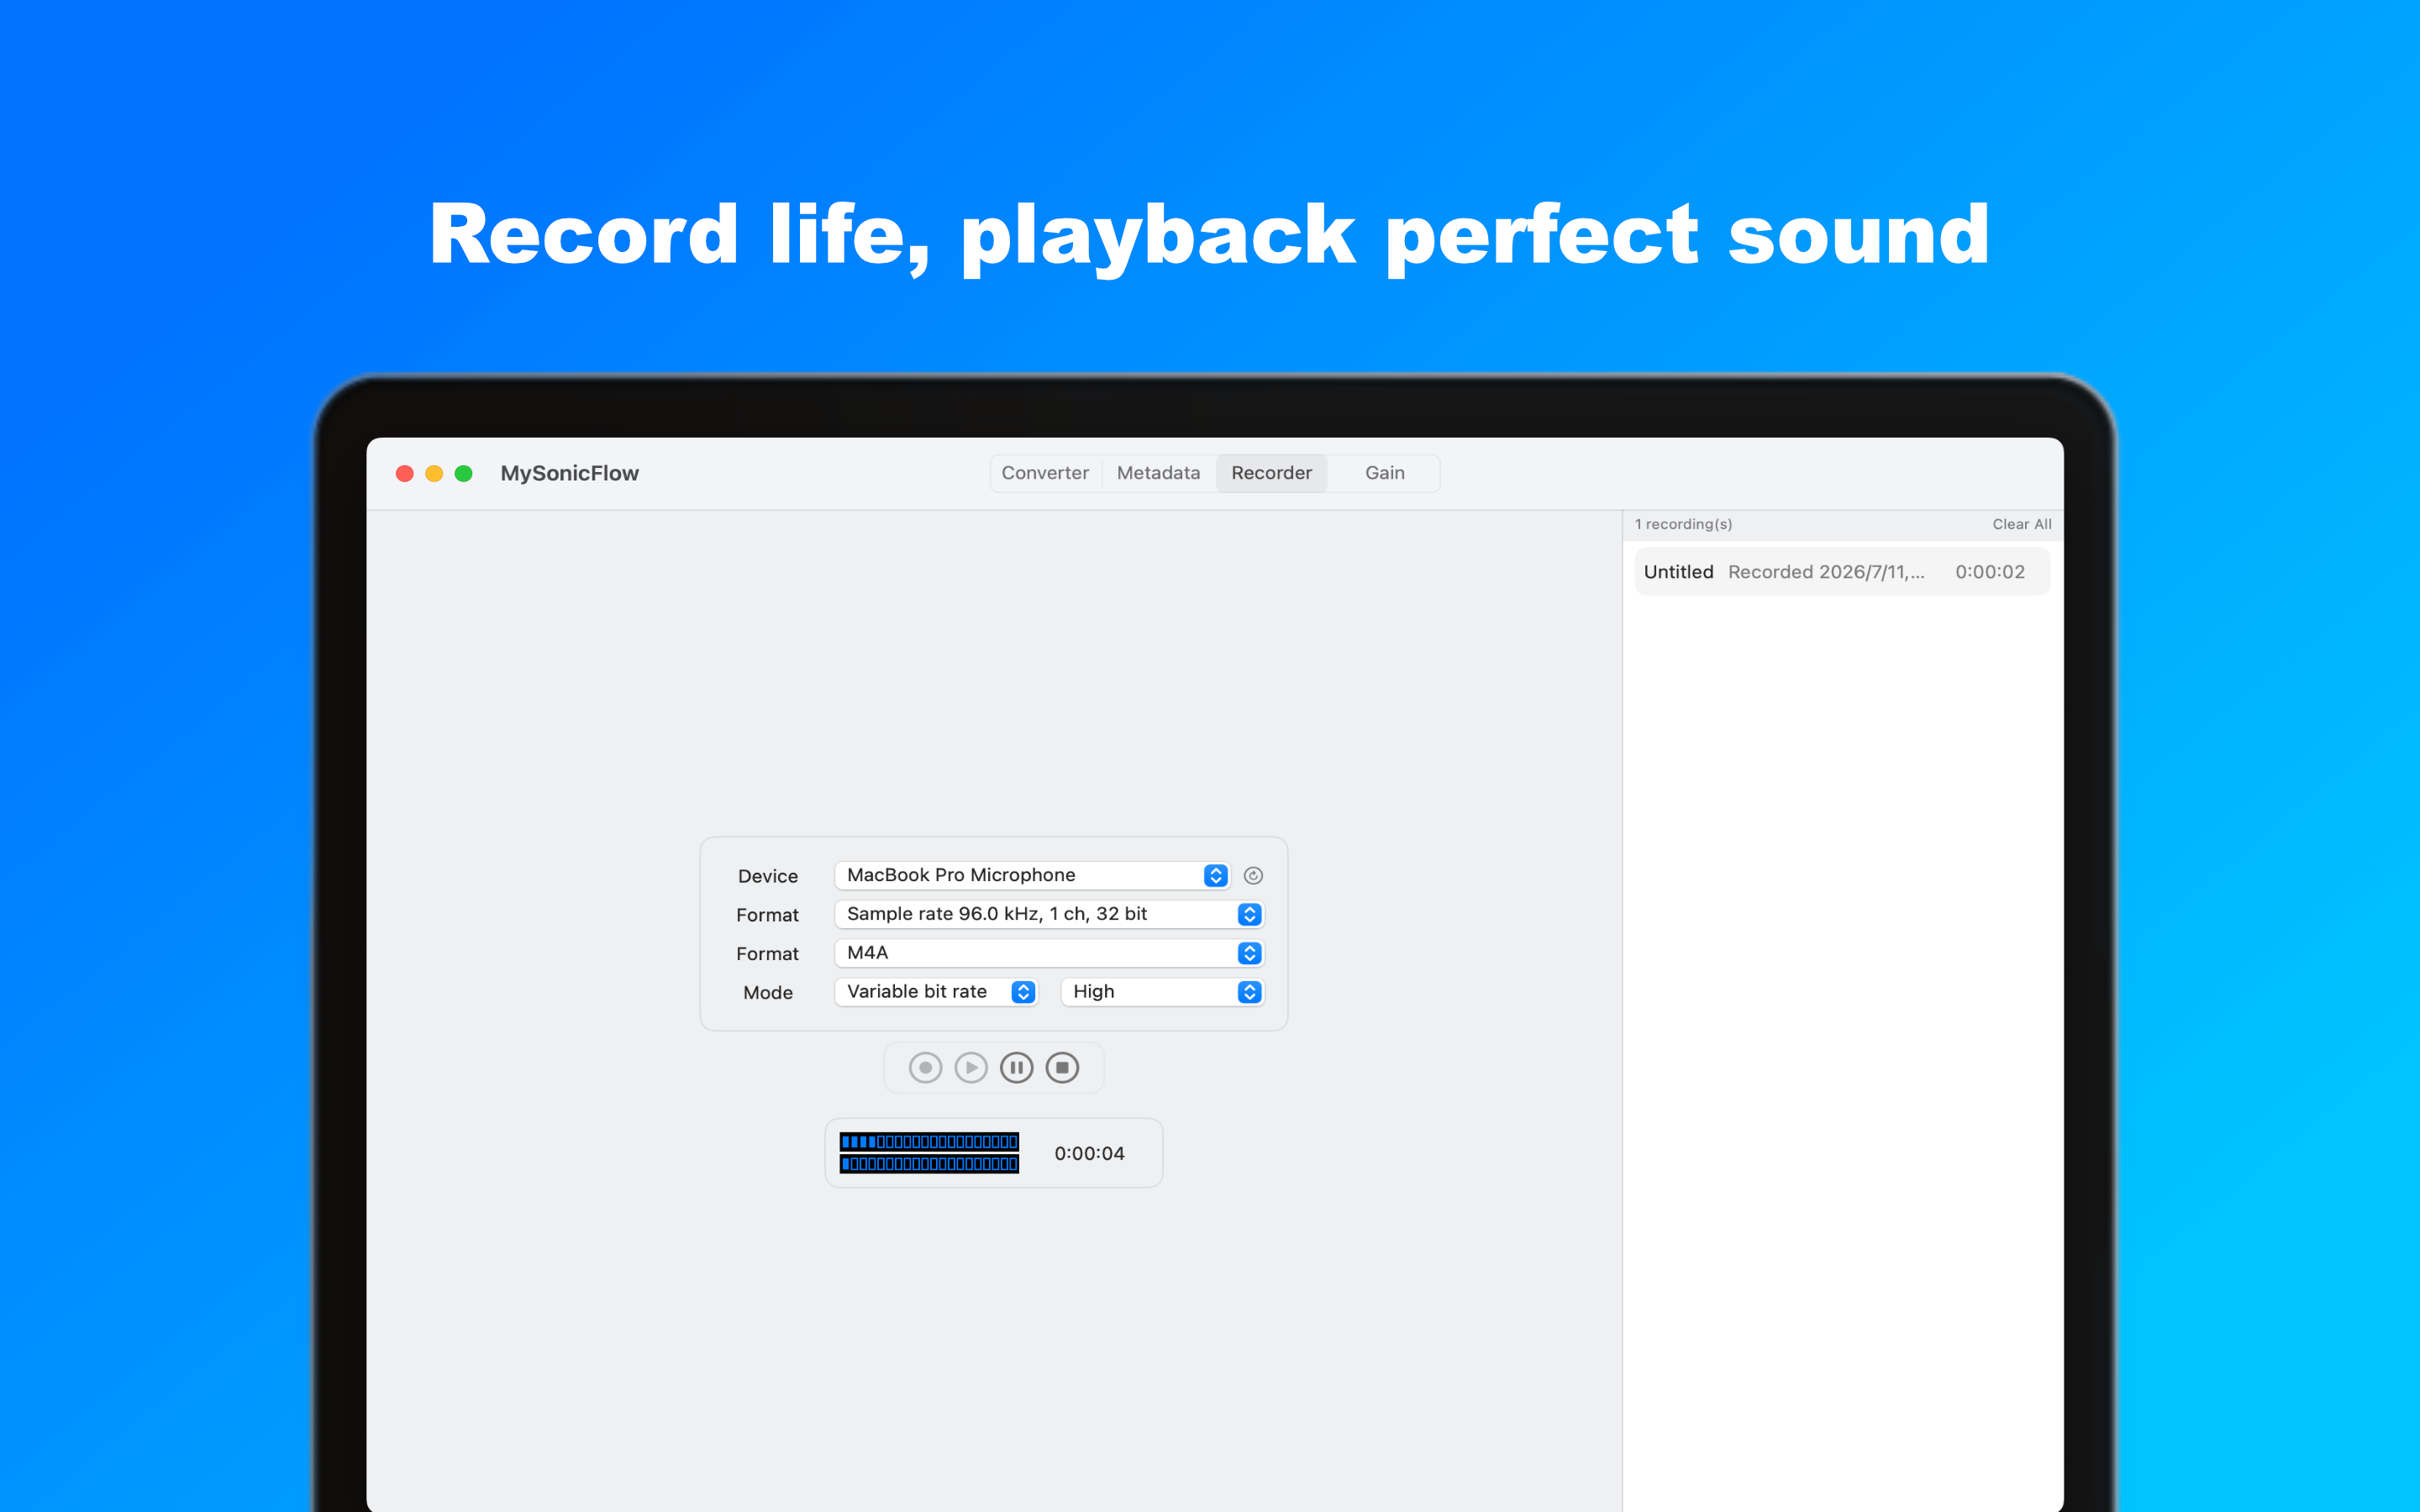Minimize the MySonicFlow window
Screen dimensions: 2420x1512
(434, 473)
